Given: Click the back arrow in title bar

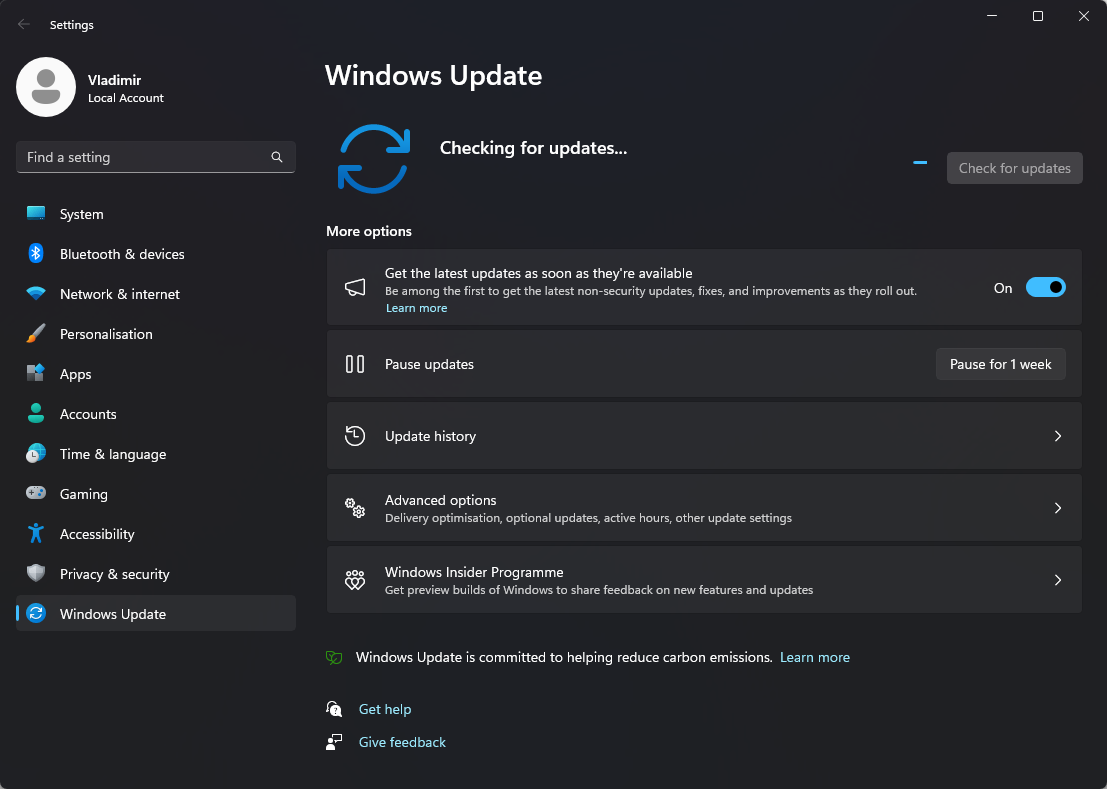Looking at the screenshot, I should tap(24, 24).
